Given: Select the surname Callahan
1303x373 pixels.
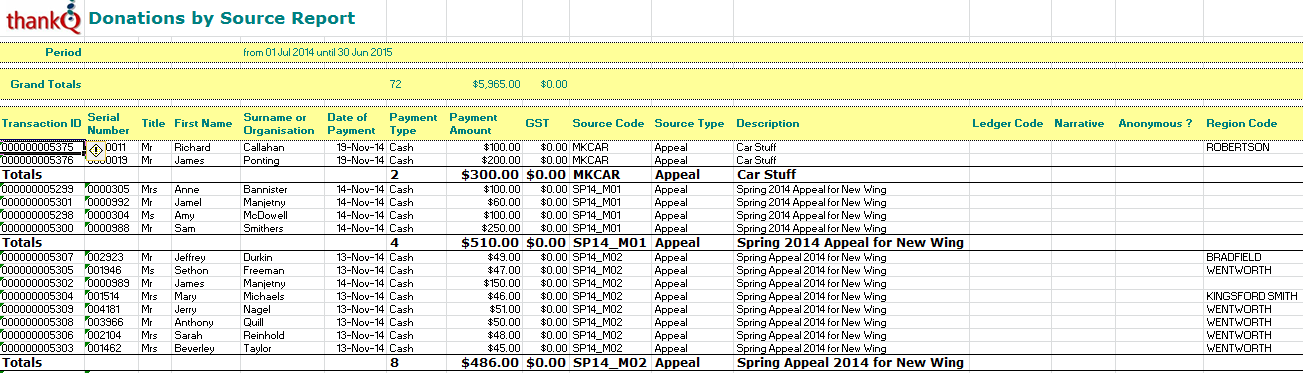Looking at the screenshot, I should pos(264,147).
